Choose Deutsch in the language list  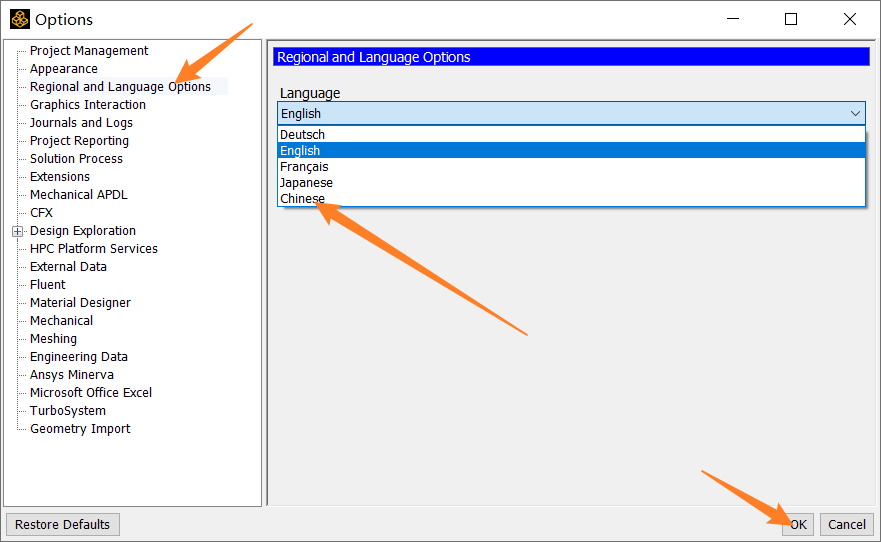pos(302,135)
